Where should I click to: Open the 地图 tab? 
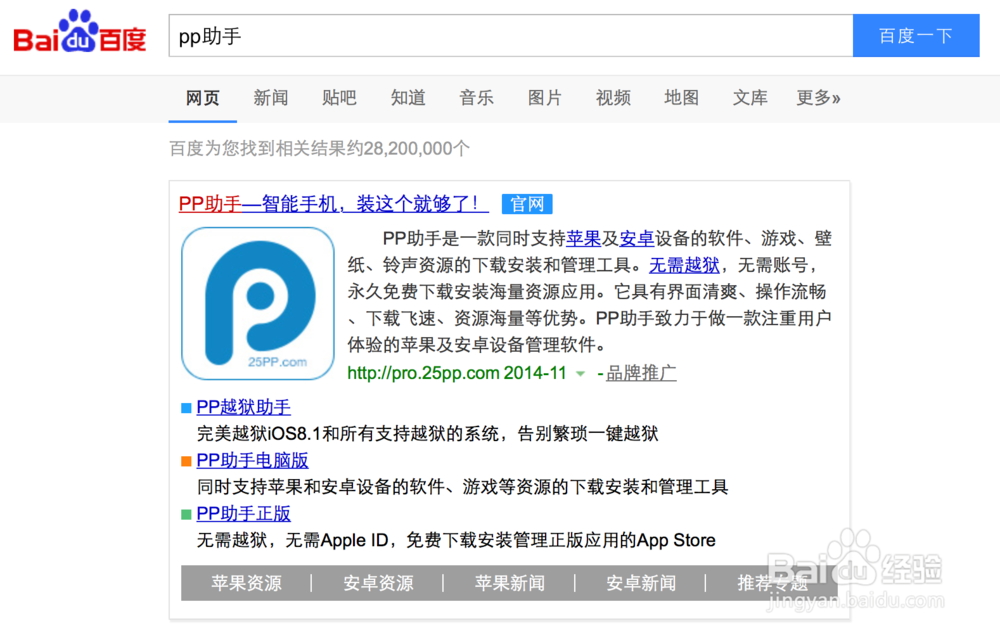[681, 98]
